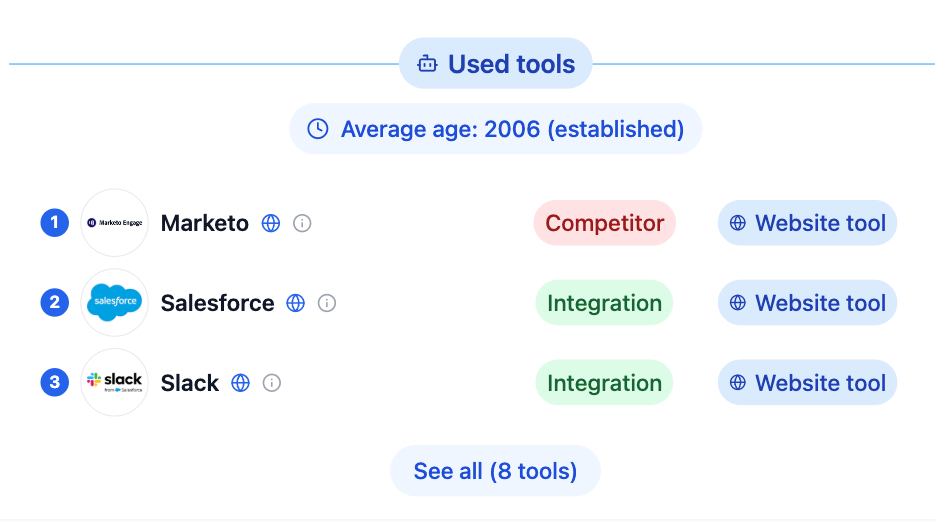Click the Competitor tag on Marketo
Viewport: 935px width, 526px height.
point(605,223)
